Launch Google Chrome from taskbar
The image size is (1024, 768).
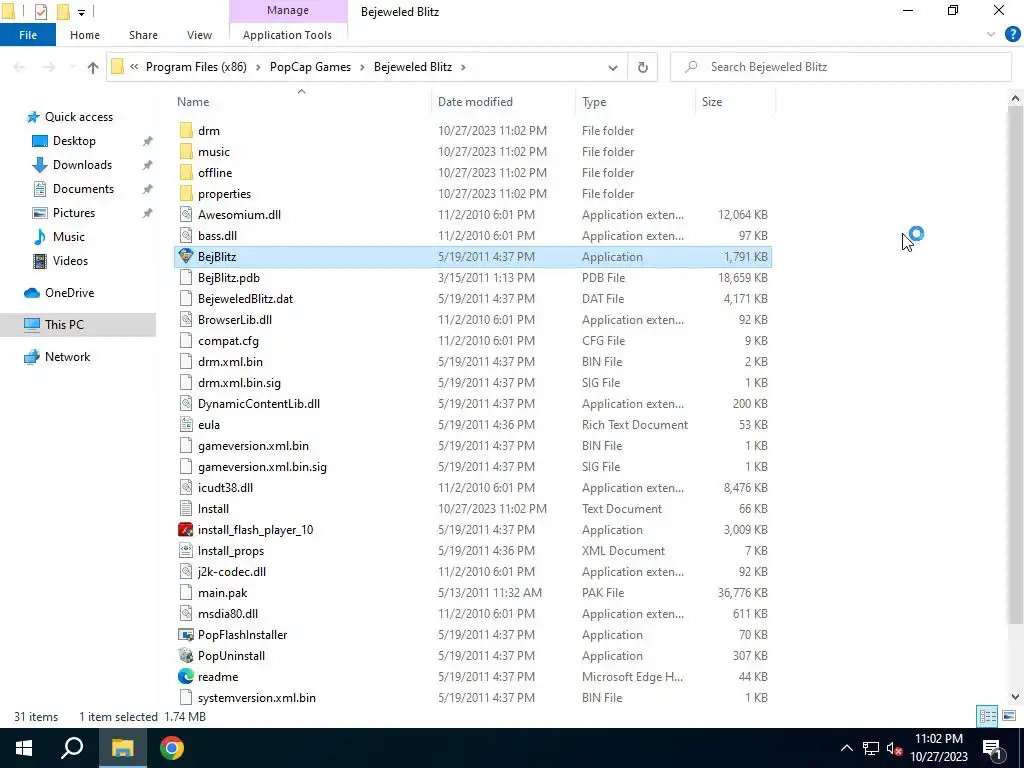coord(172,748)
